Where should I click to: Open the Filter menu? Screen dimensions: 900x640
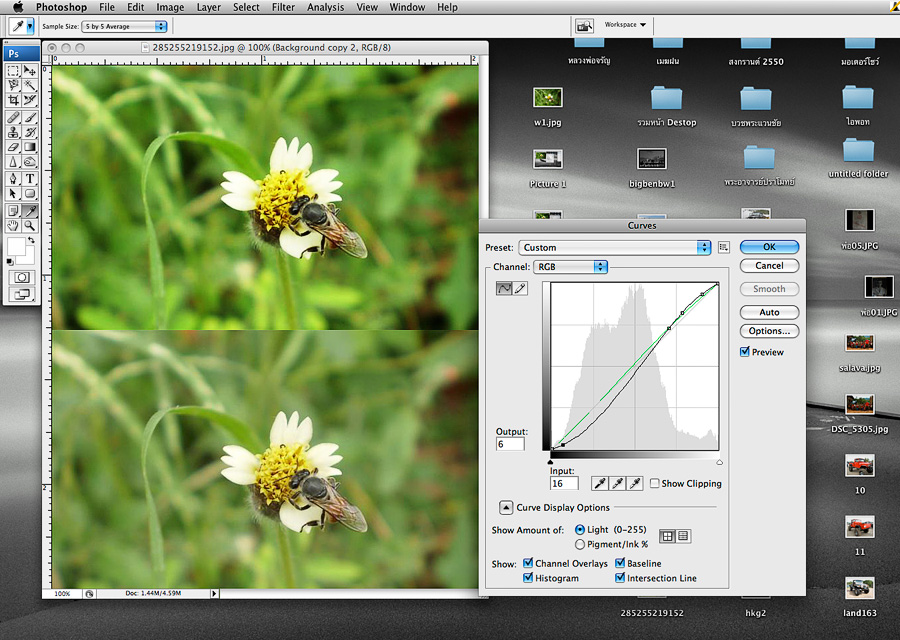click(283, 7)
